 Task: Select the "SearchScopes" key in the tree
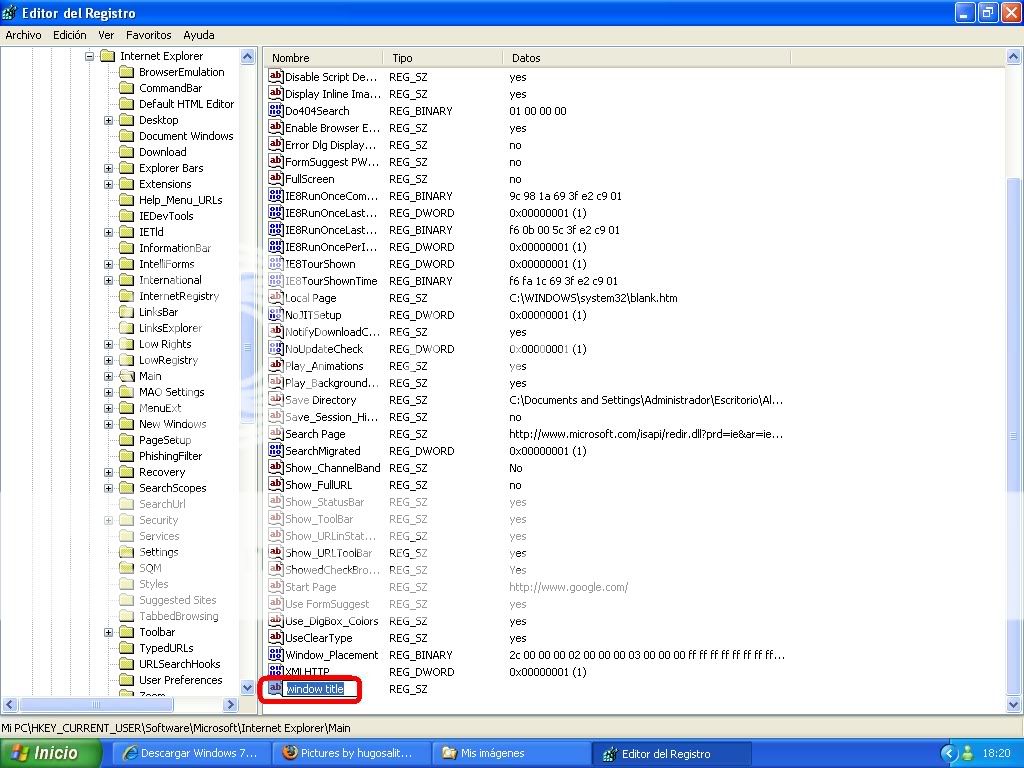[172, 488]
